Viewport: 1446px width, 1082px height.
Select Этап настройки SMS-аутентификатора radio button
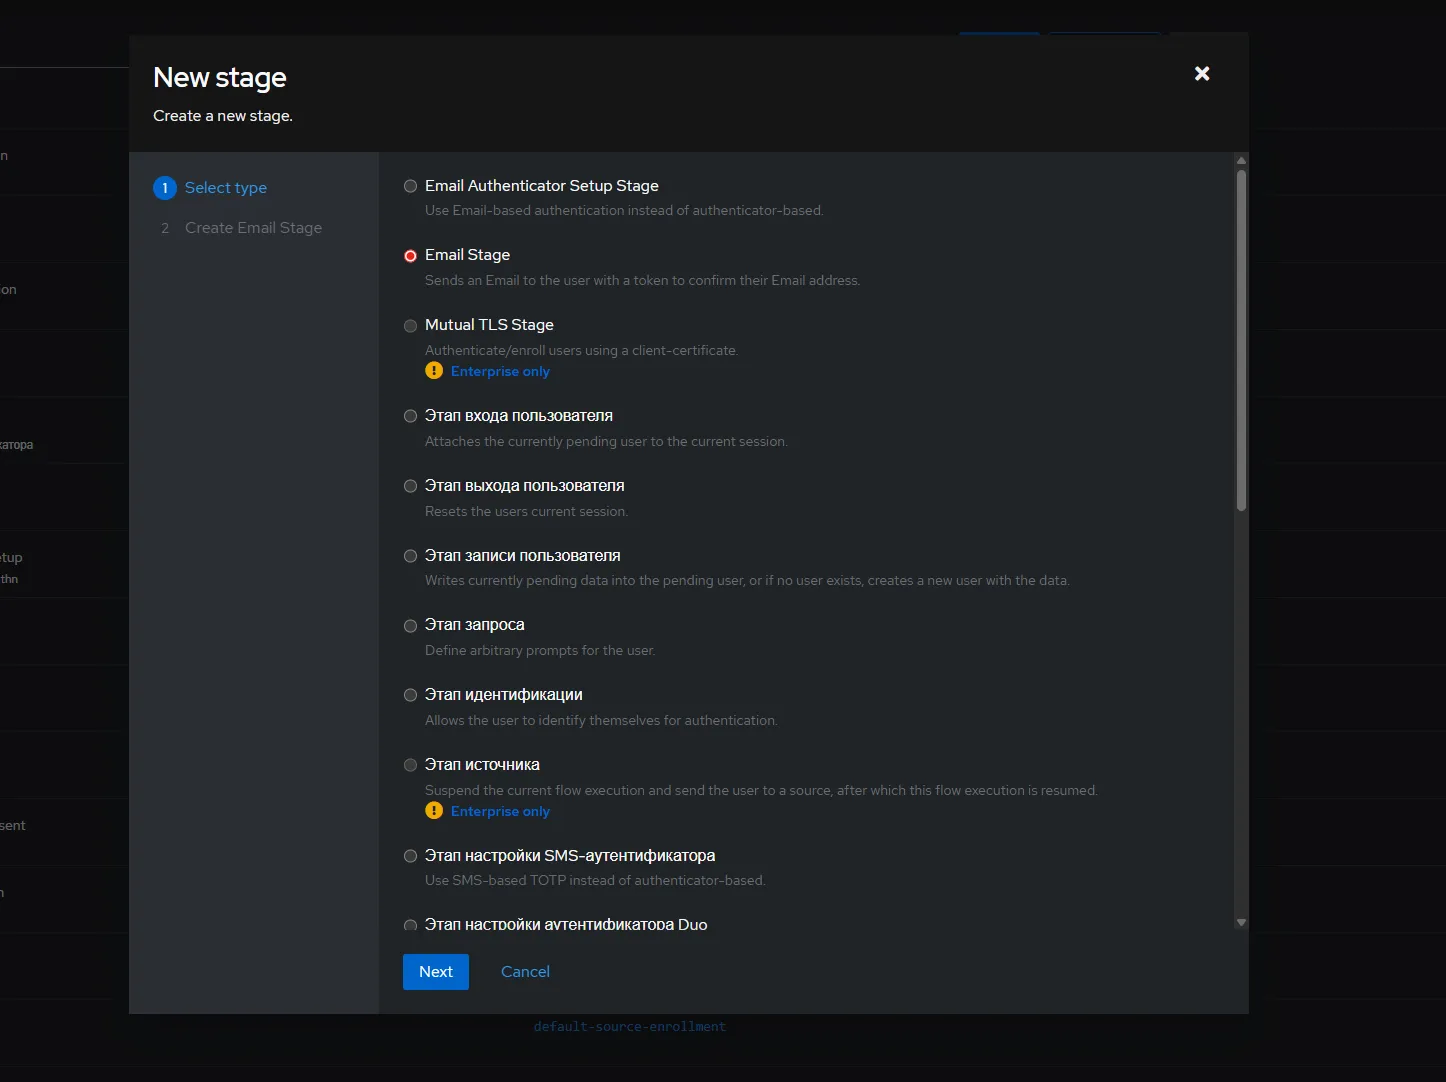coord(410,856)
